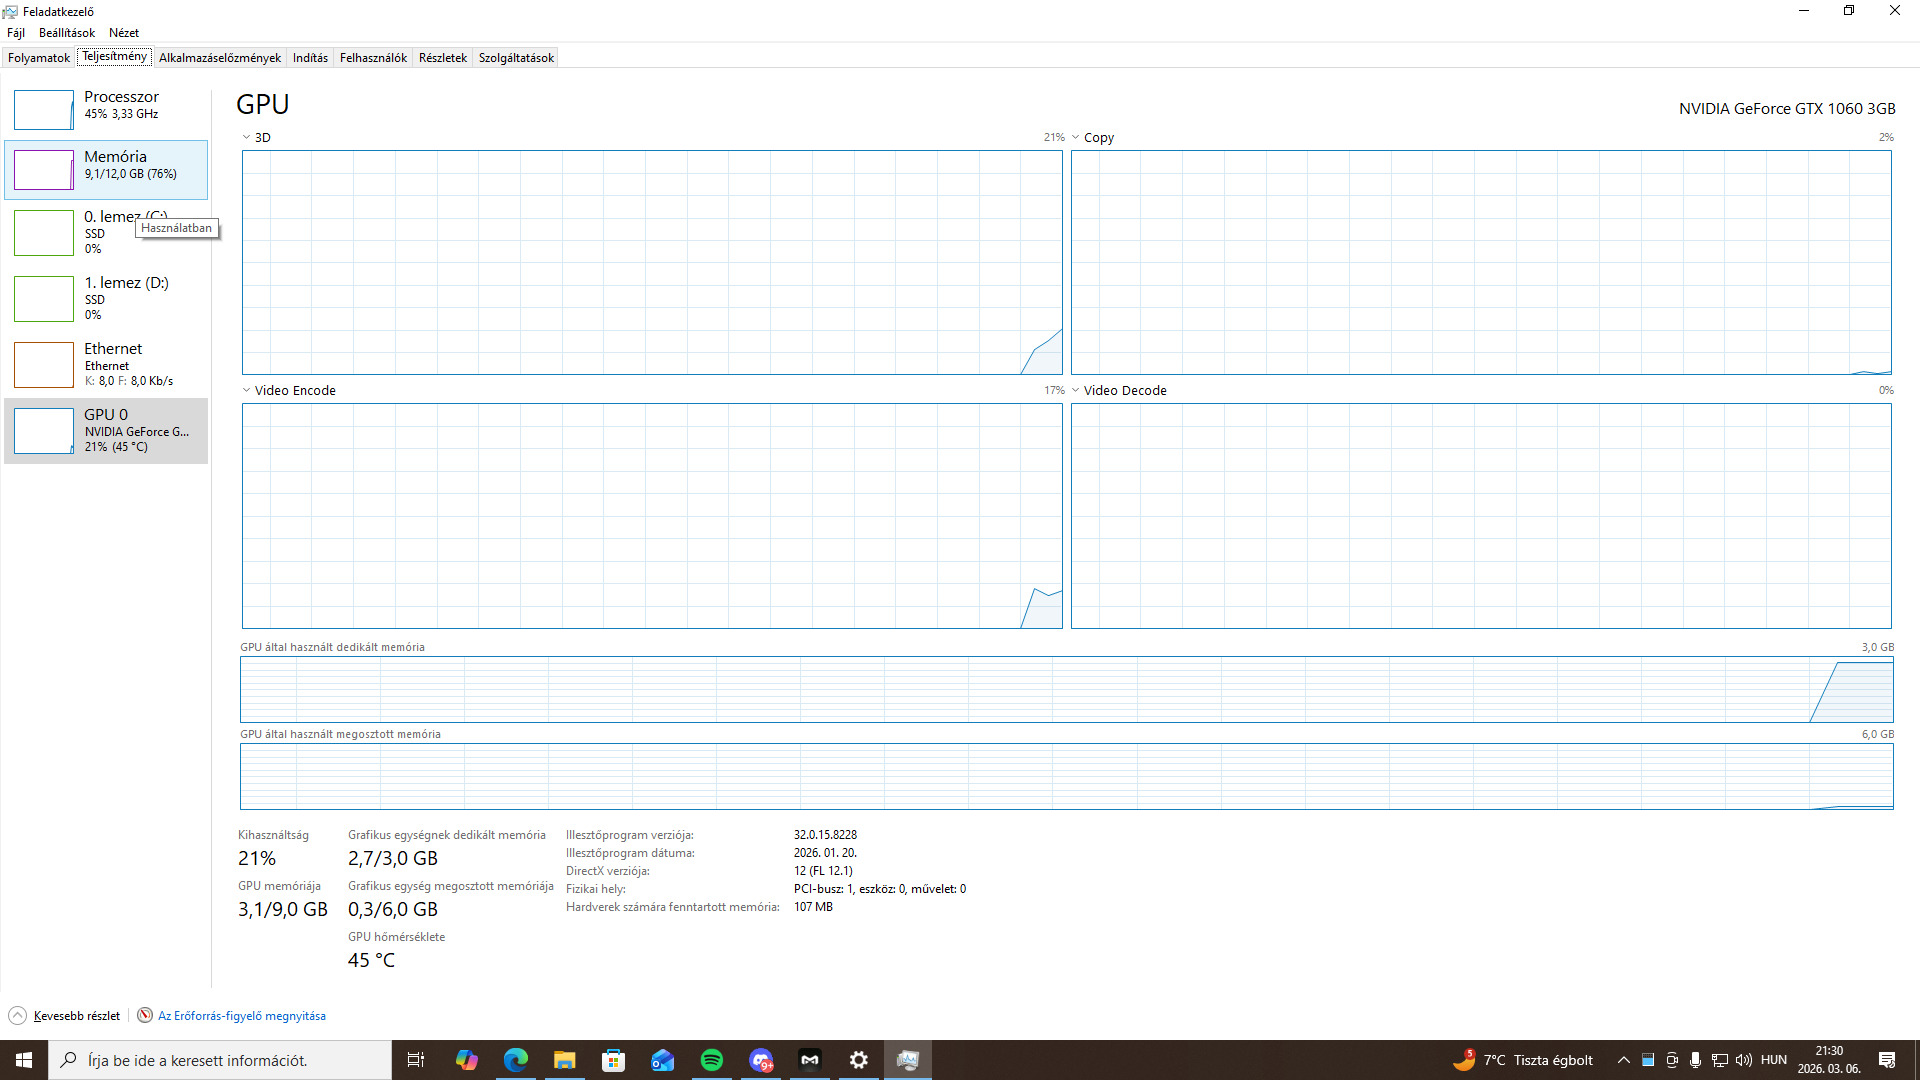The height and width of the screenshot is (1080, 1920).
Task: Switch to the Folyamatok tab
Action: click(x=39, y=58)
